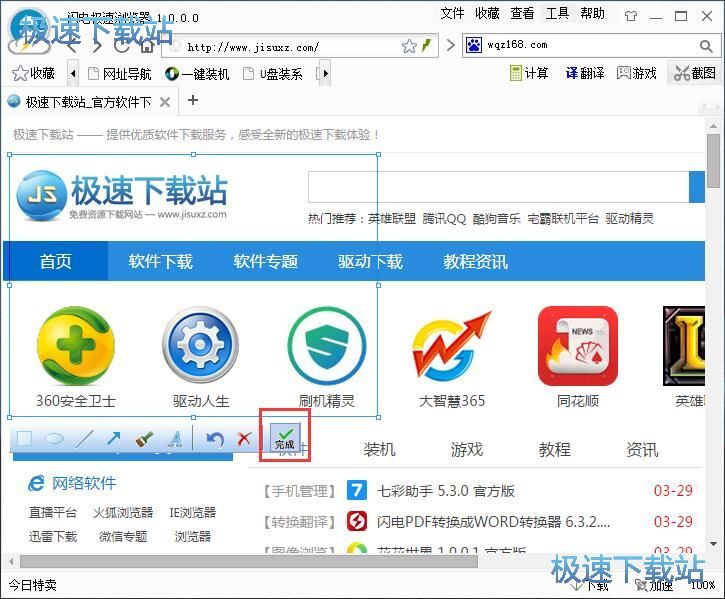Screen dimensions: 725x599
Task: Click the webpage search input box
Action: 498,187
